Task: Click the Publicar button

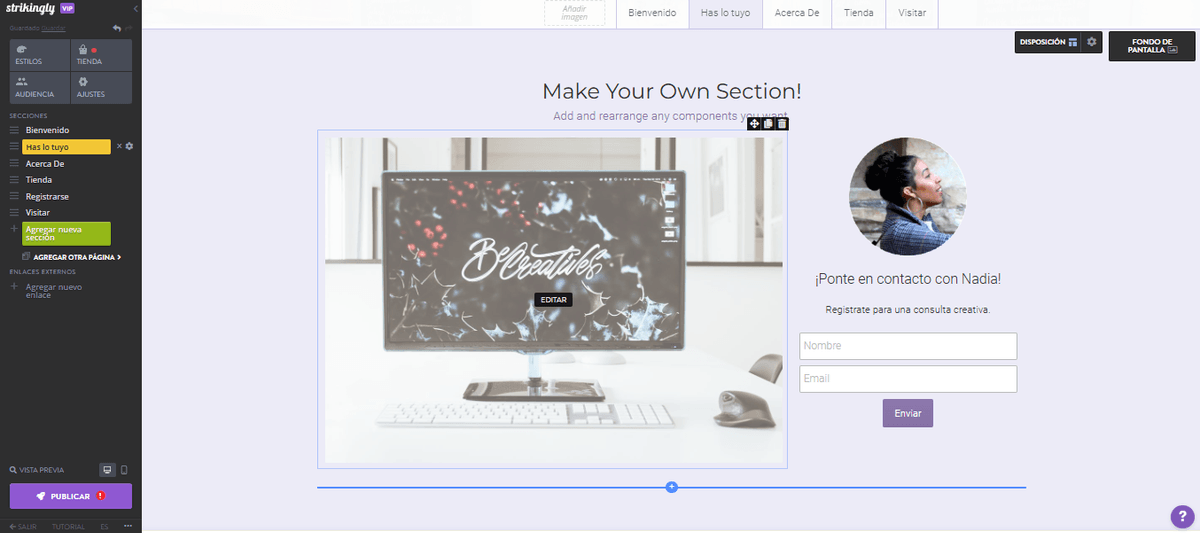Action: click(70, 496)
